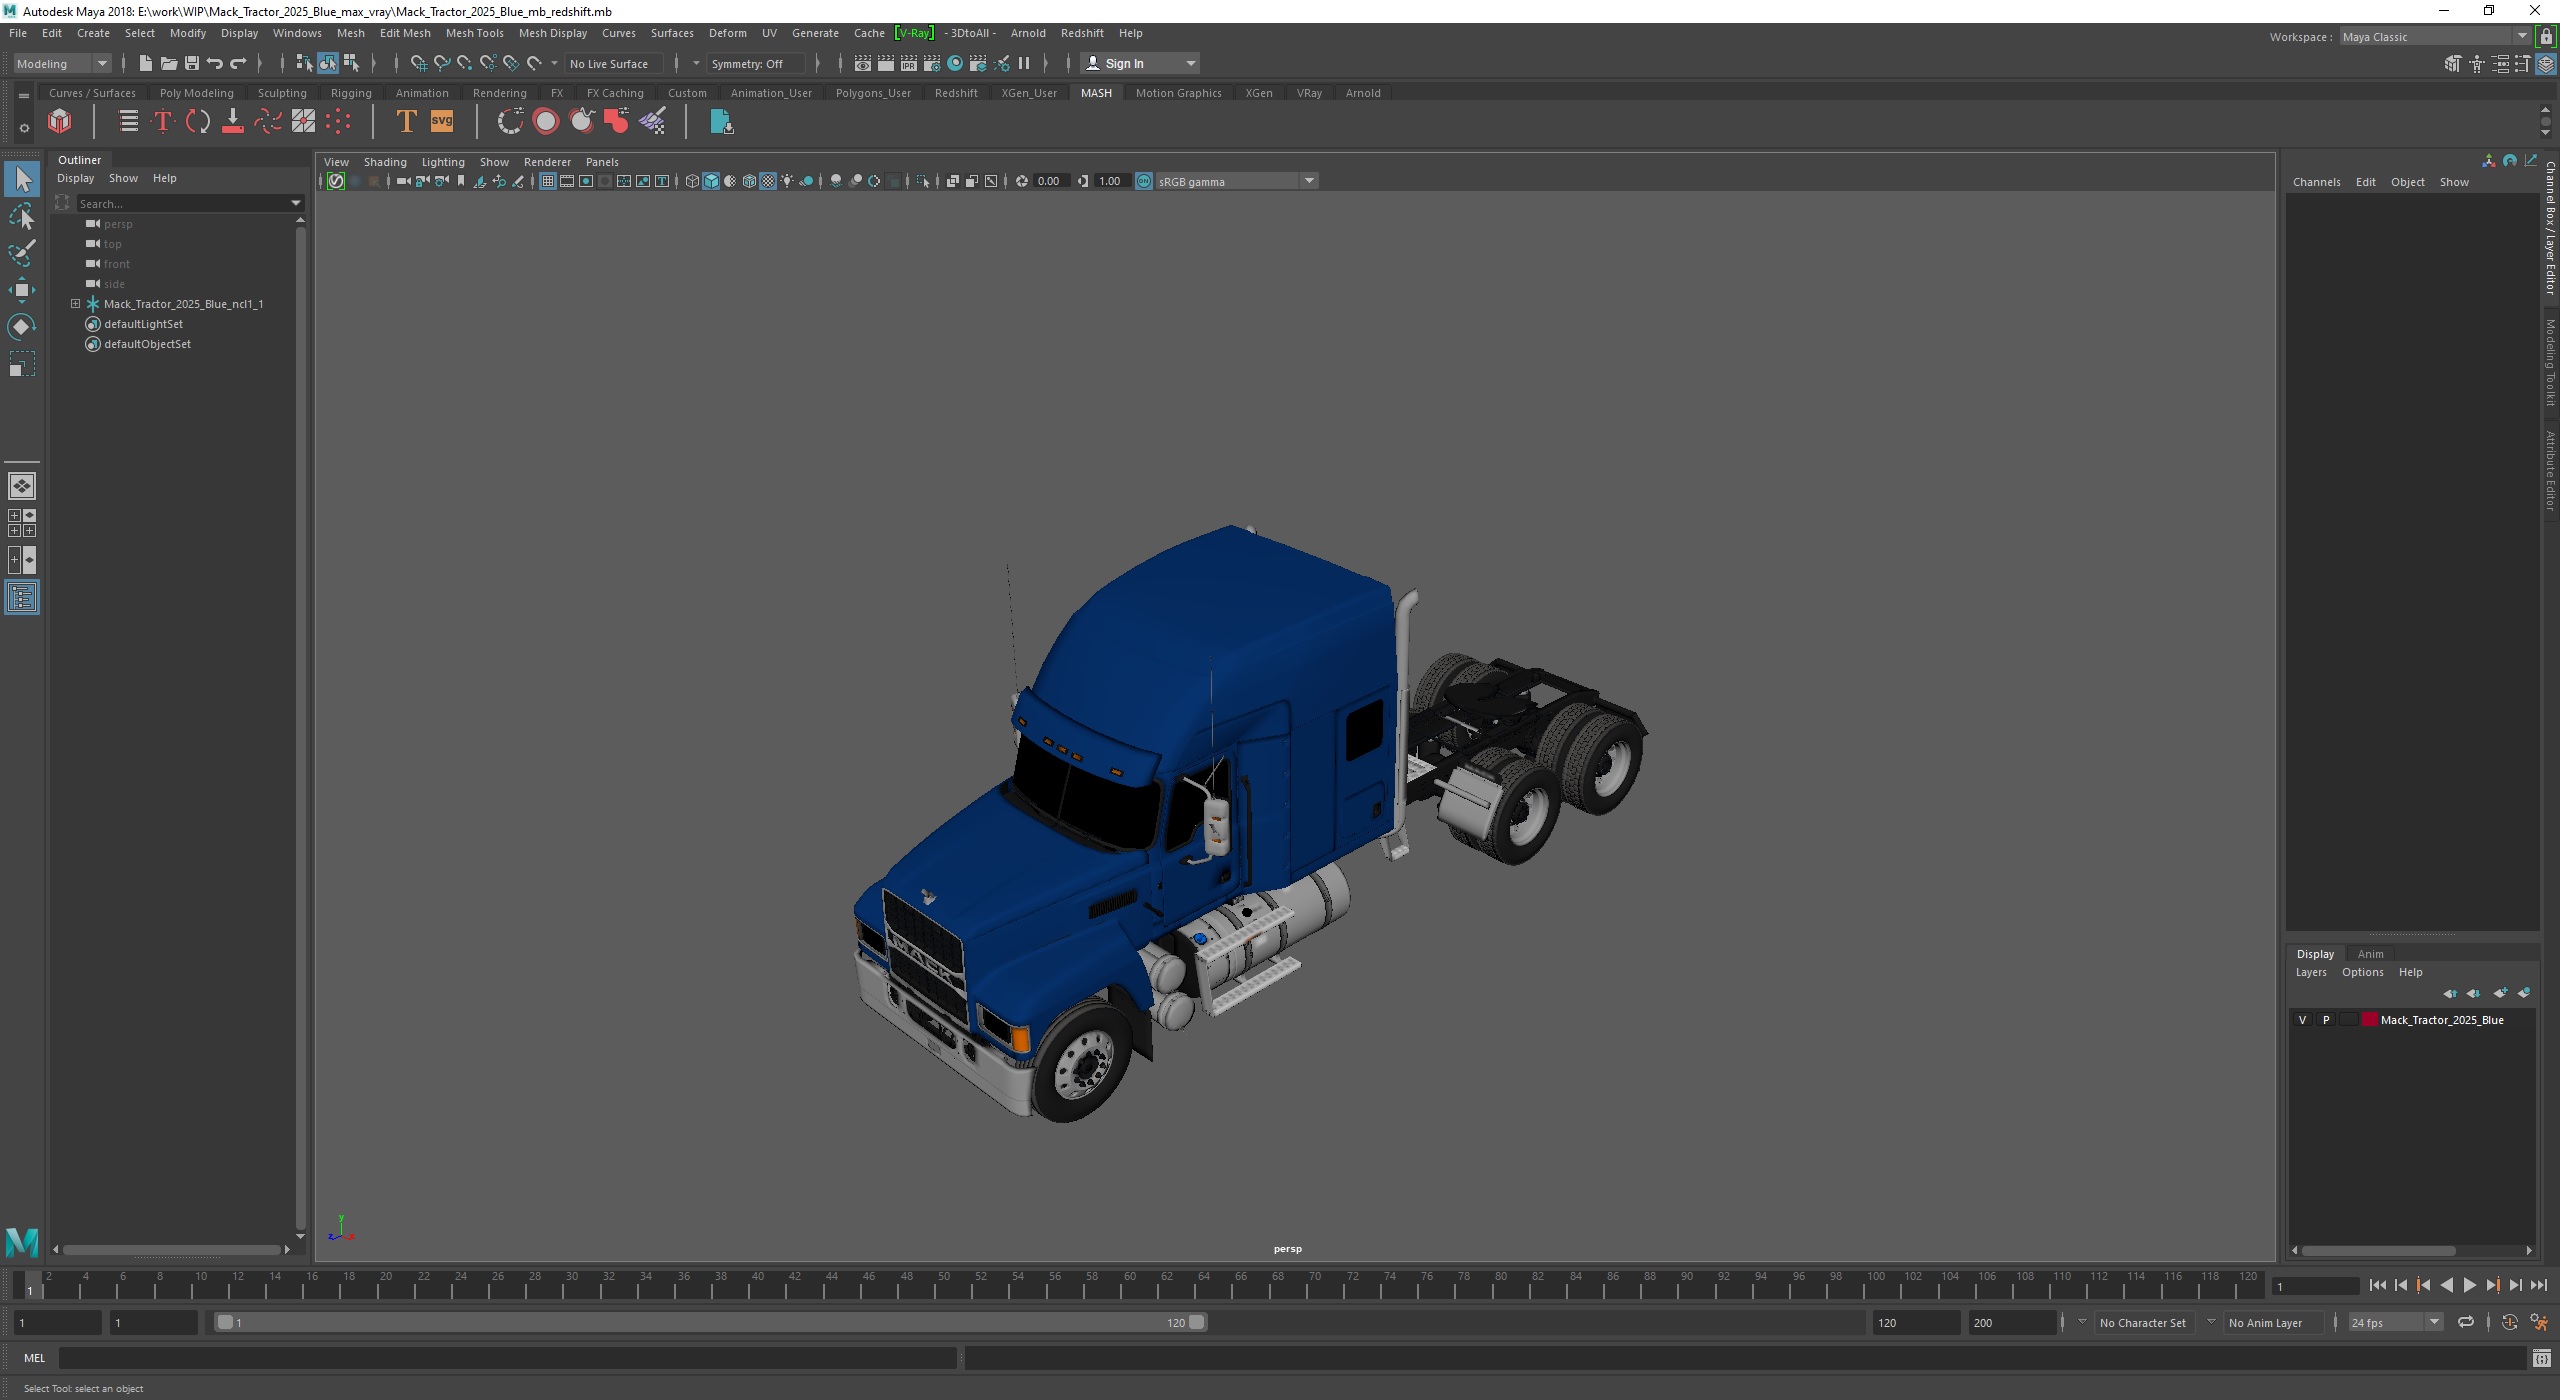Switch to single perspective view layout

[x=22, y=486]
